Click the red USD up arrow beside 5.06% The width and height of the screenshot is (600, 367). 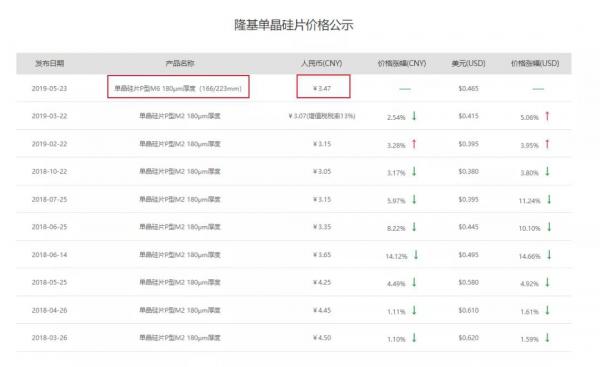[547, 116]
